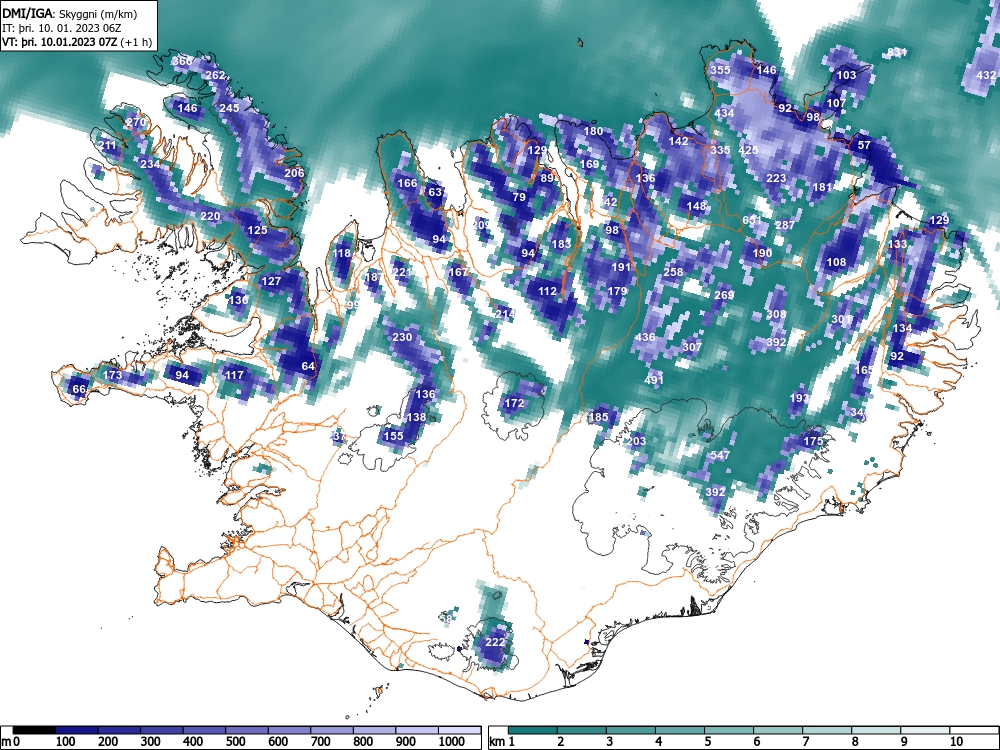Click the visibility value '79'
This screenshot has height=750, width=1000.
click(519, 197)
